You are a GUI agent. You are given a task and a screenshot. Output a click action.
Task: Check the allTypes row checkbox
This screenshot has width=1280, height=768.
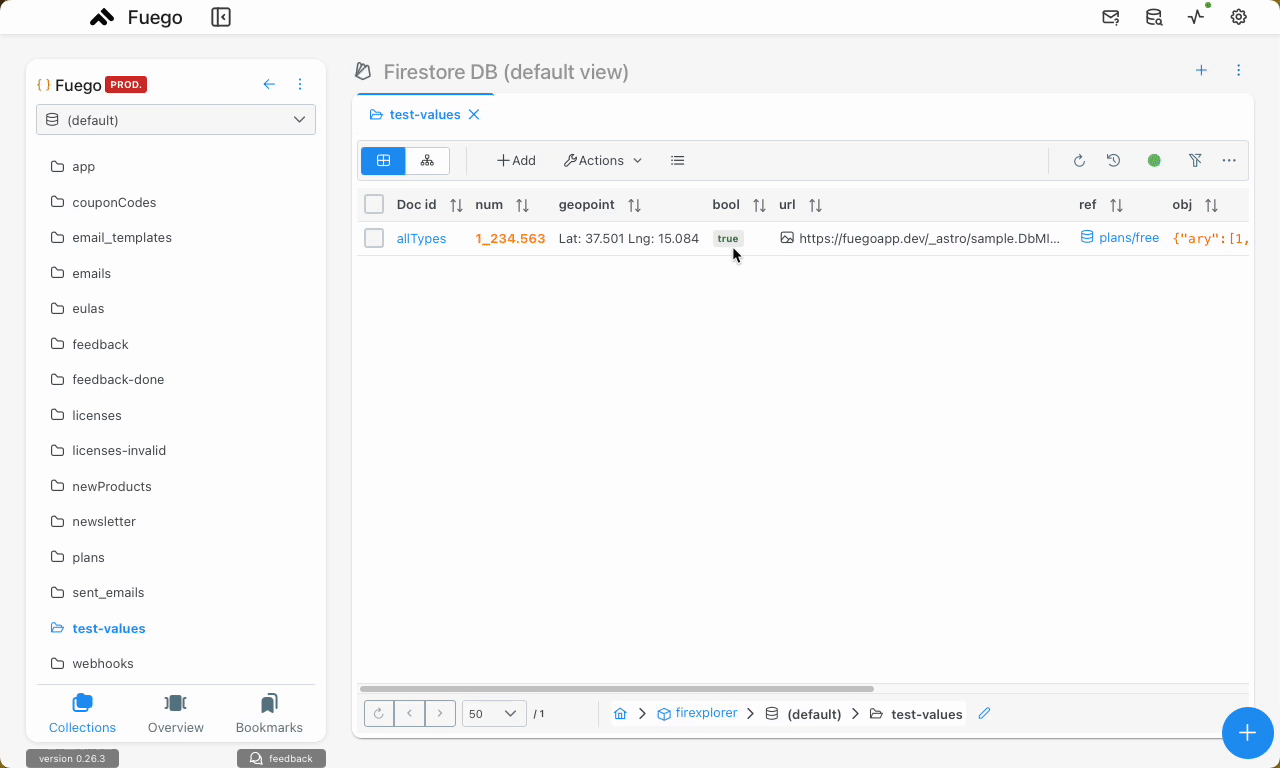pyautogui.click(x=374, y=238)
